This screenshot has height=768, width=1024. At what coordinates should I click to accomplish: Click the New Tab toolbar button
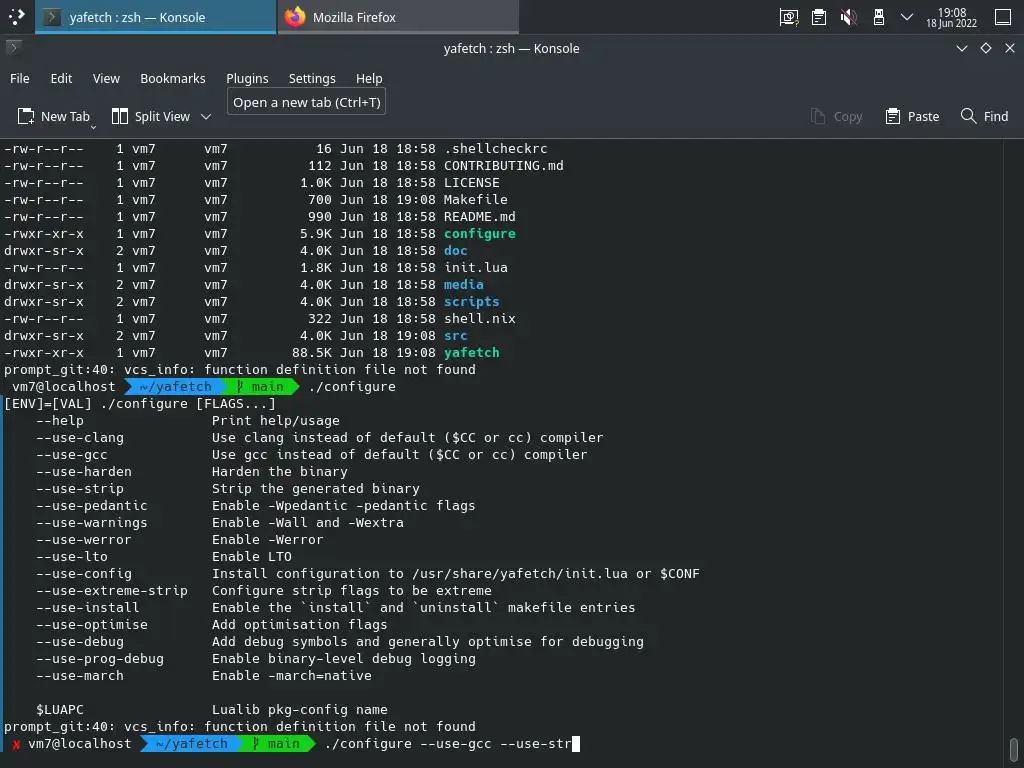click(54, 116)
